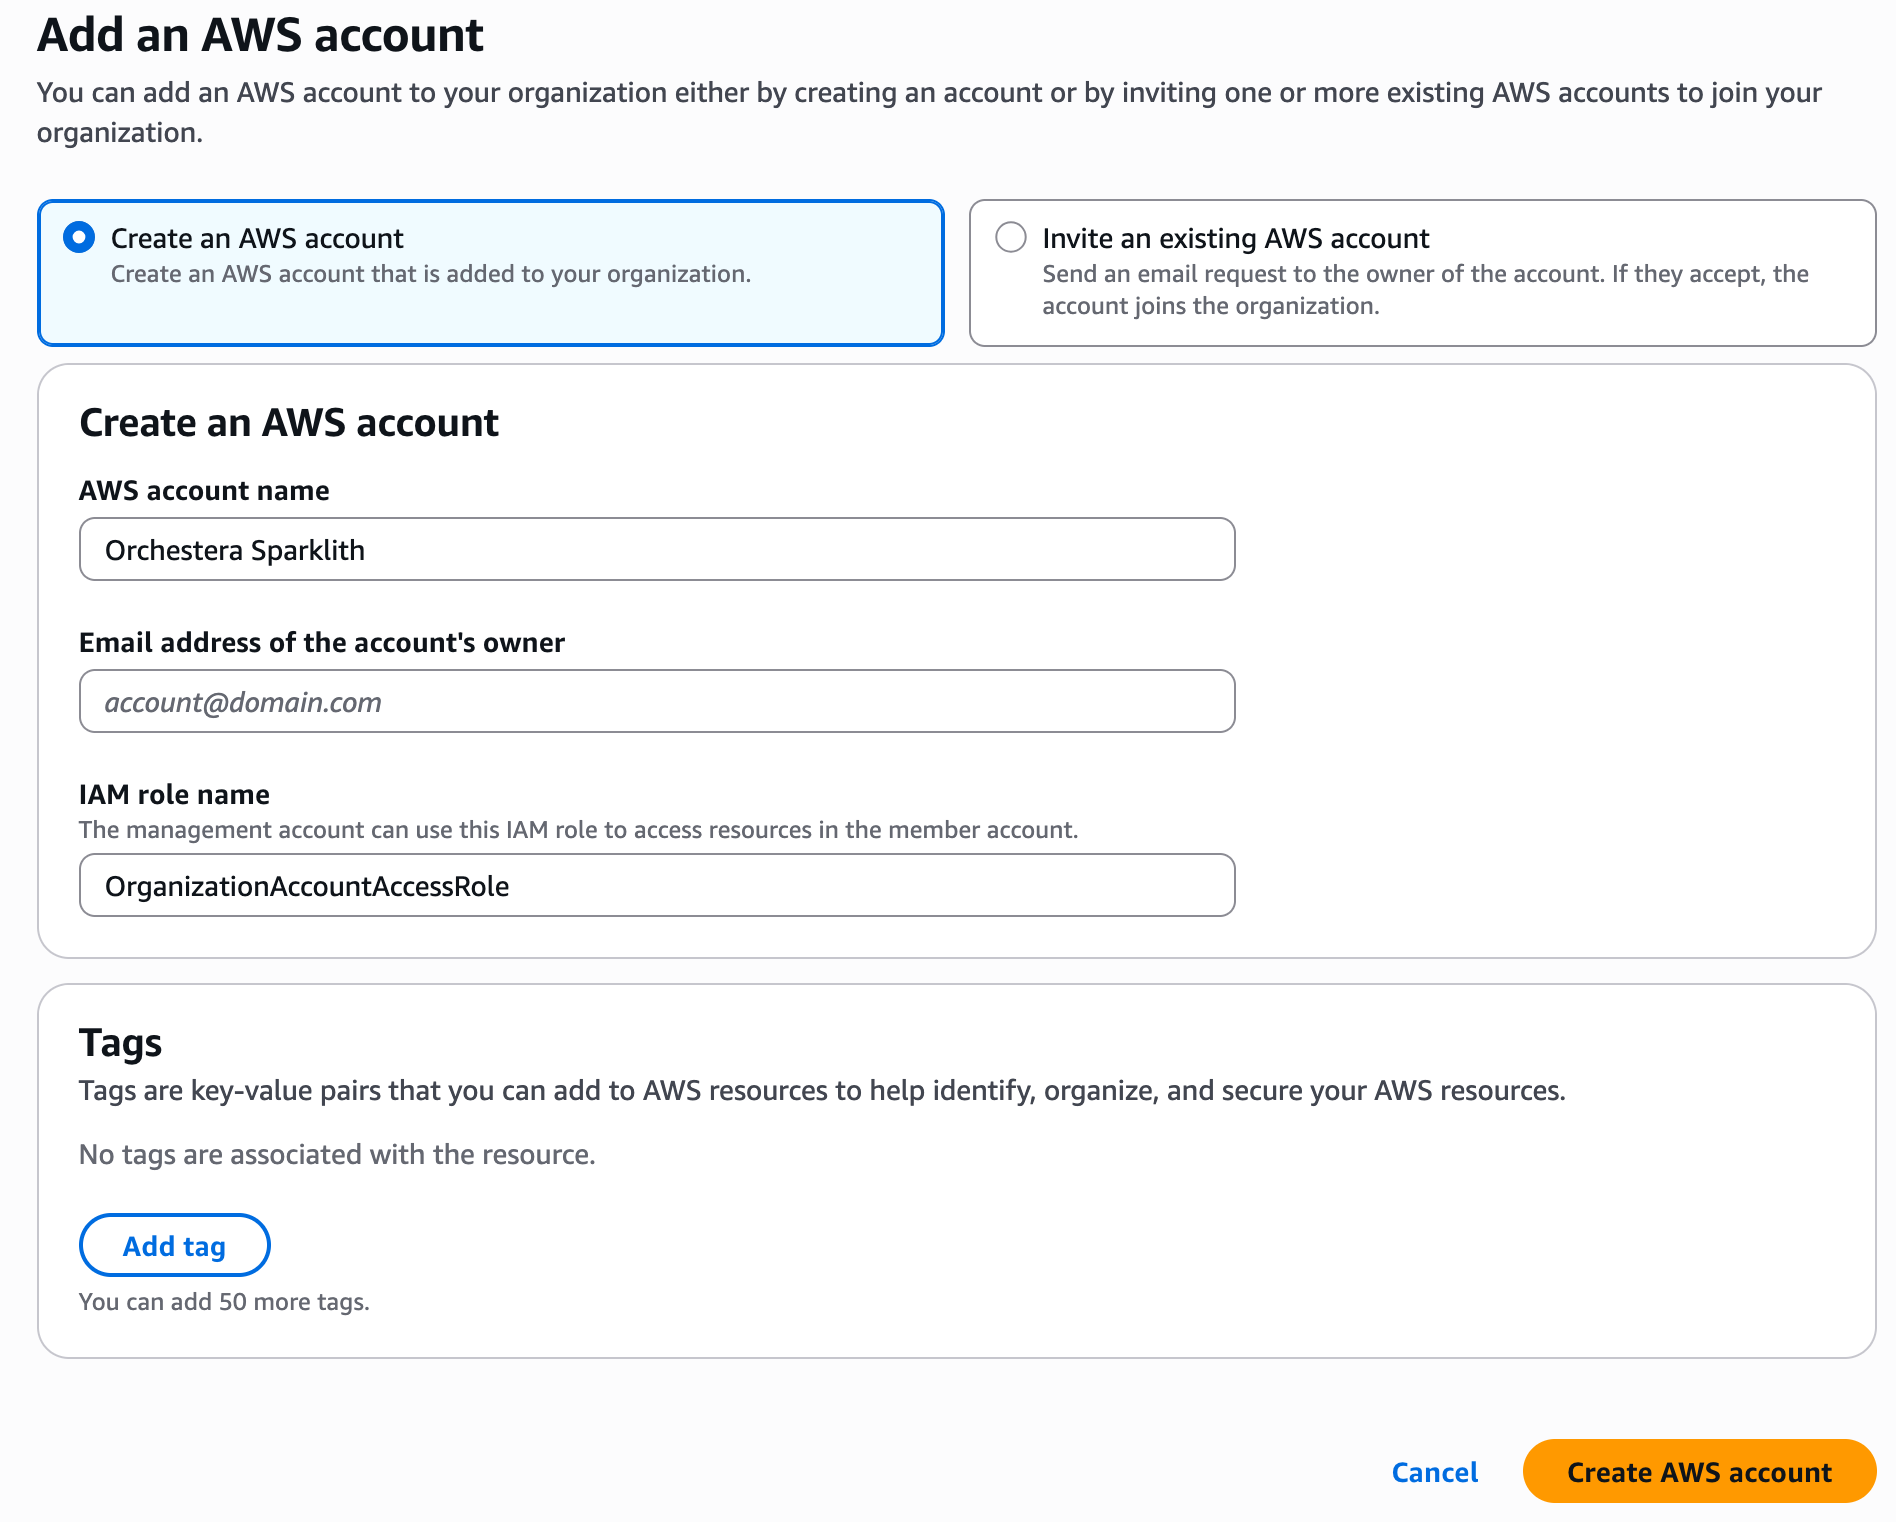
Task: Focus the account owner email address field
Action: [656, 701]
